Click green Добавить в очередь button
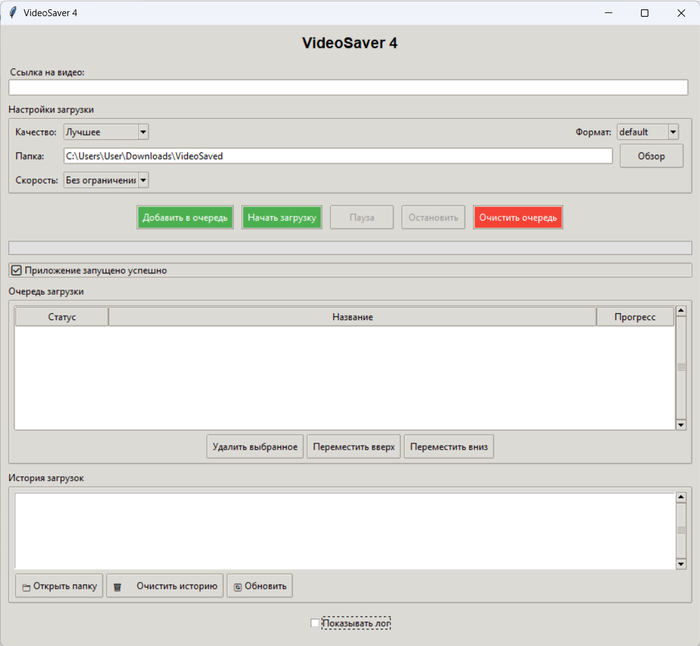Image resolution: width=700 pixels, height=646 pixels. point(185,217)
